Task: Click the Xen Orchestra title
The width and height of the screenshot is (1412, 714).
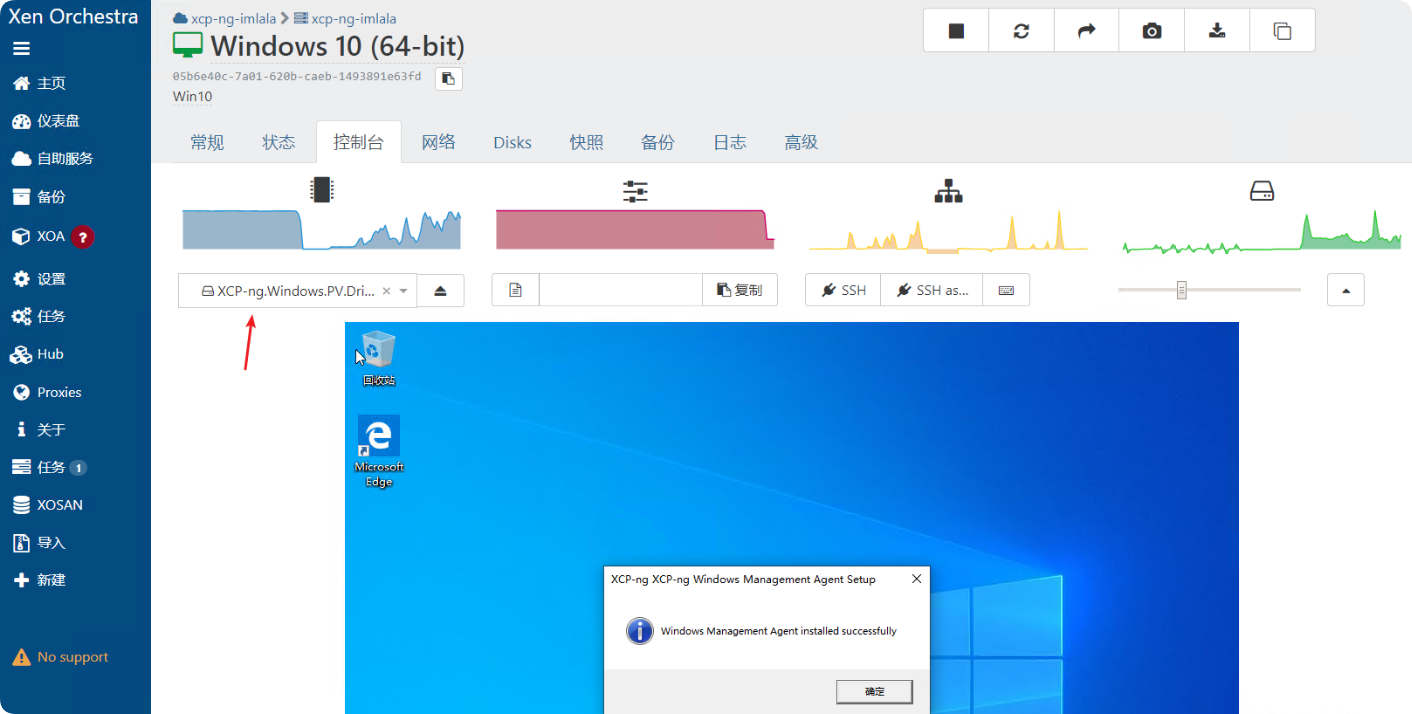Action: point(73,16)
